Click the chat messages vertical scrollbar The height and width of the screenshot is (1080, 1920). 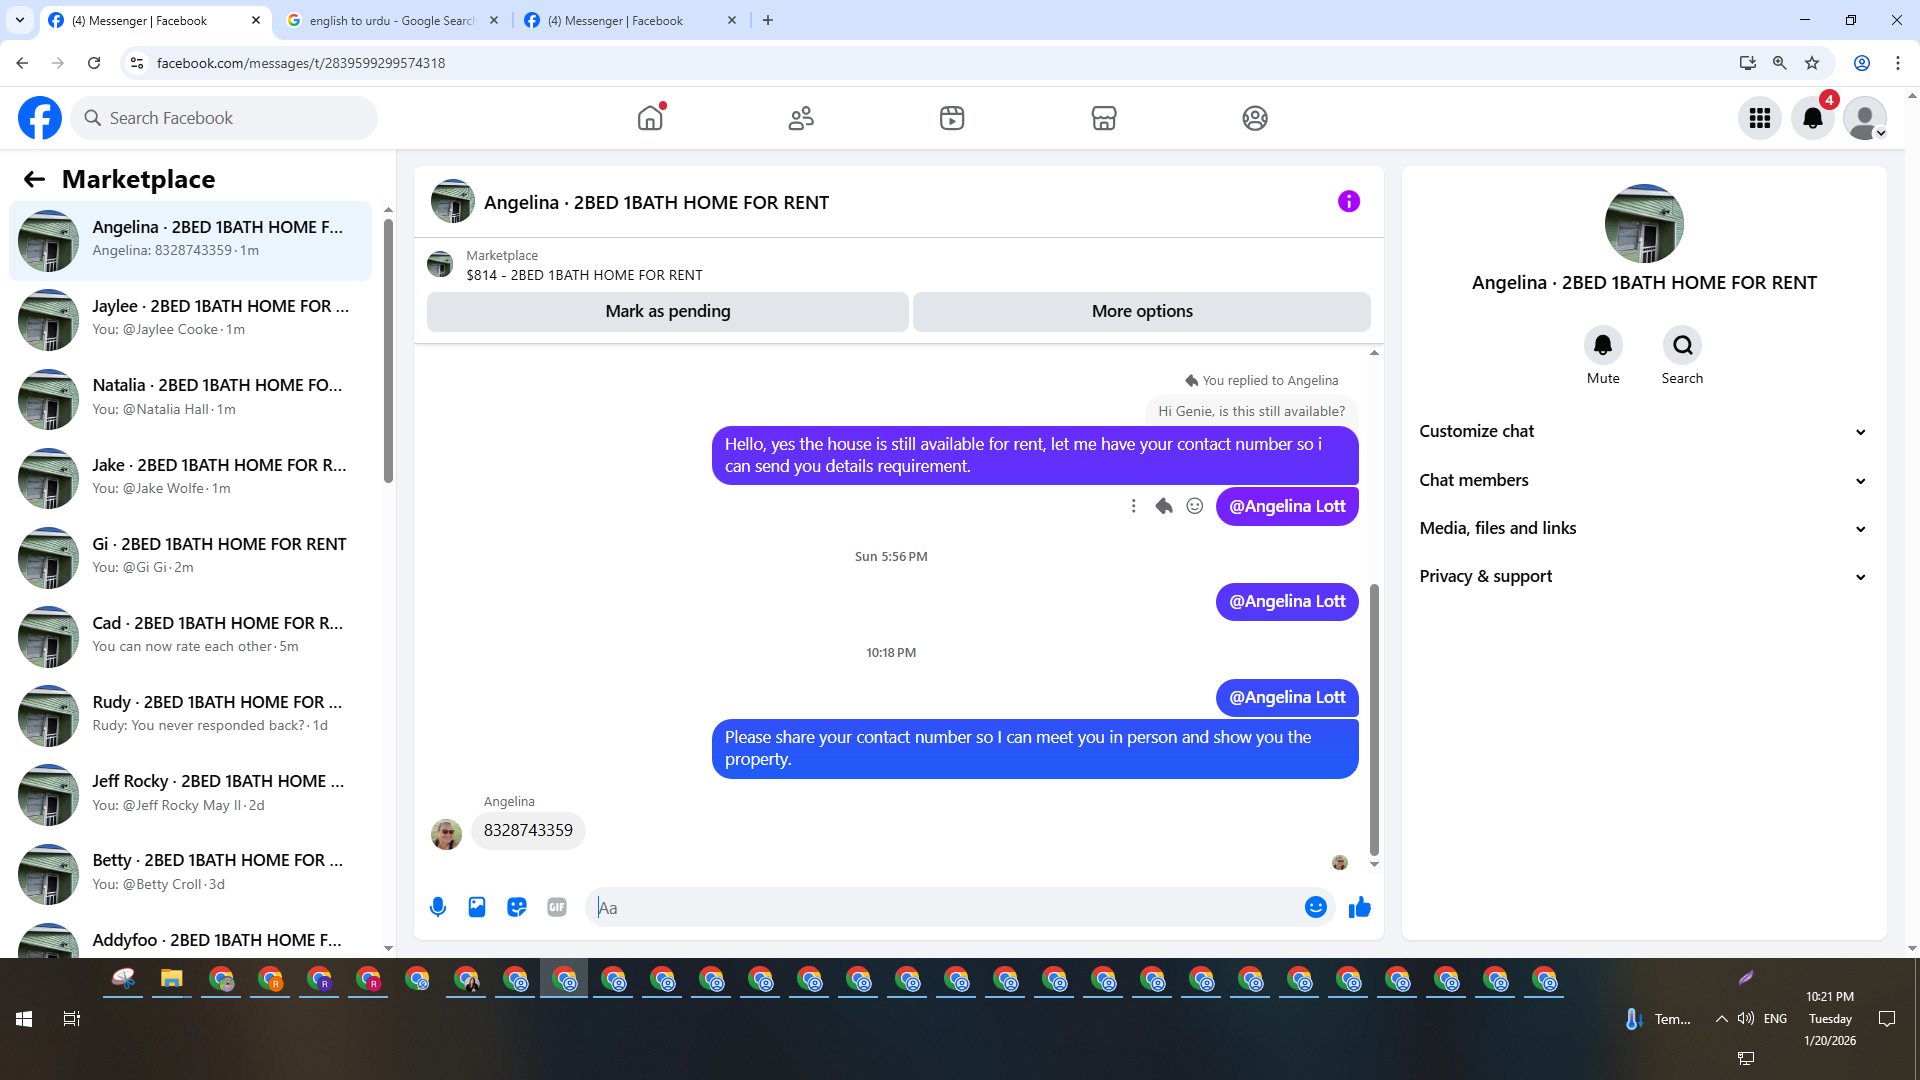tap(1374, 720)
